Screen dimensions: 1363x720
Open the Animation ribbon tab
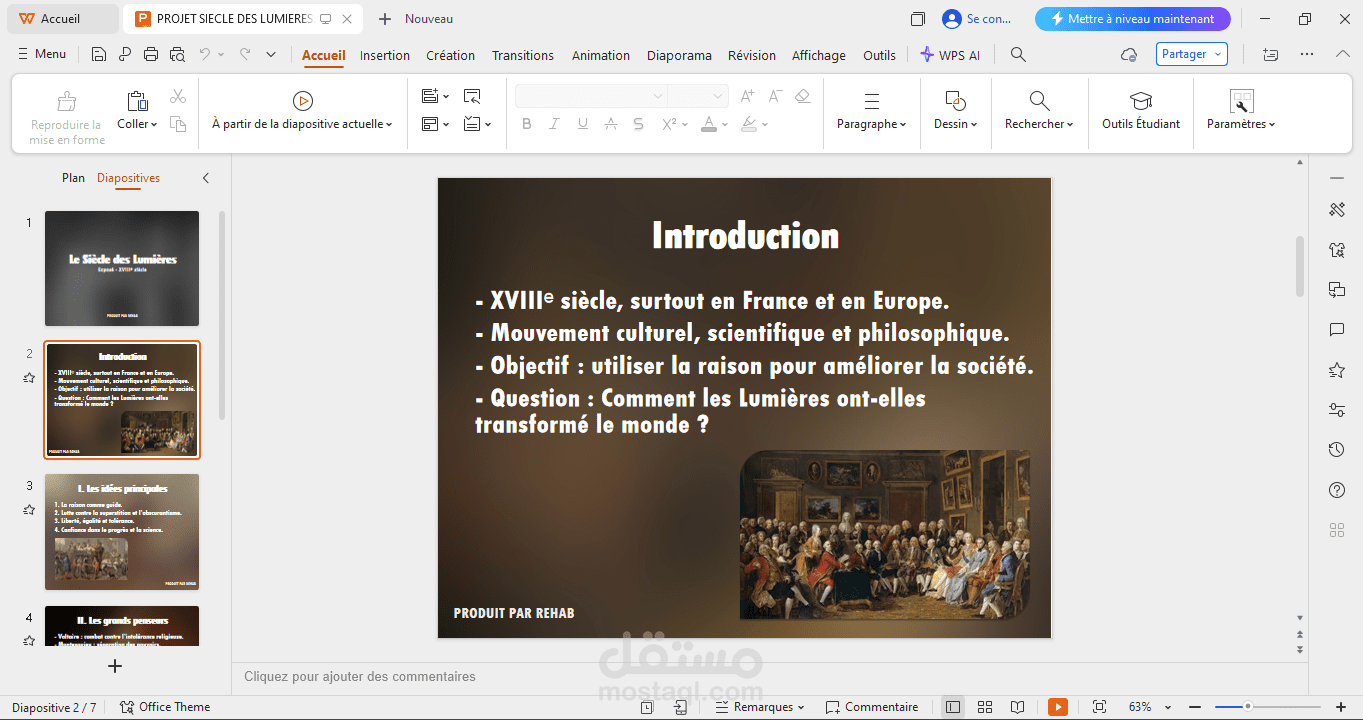601,55
